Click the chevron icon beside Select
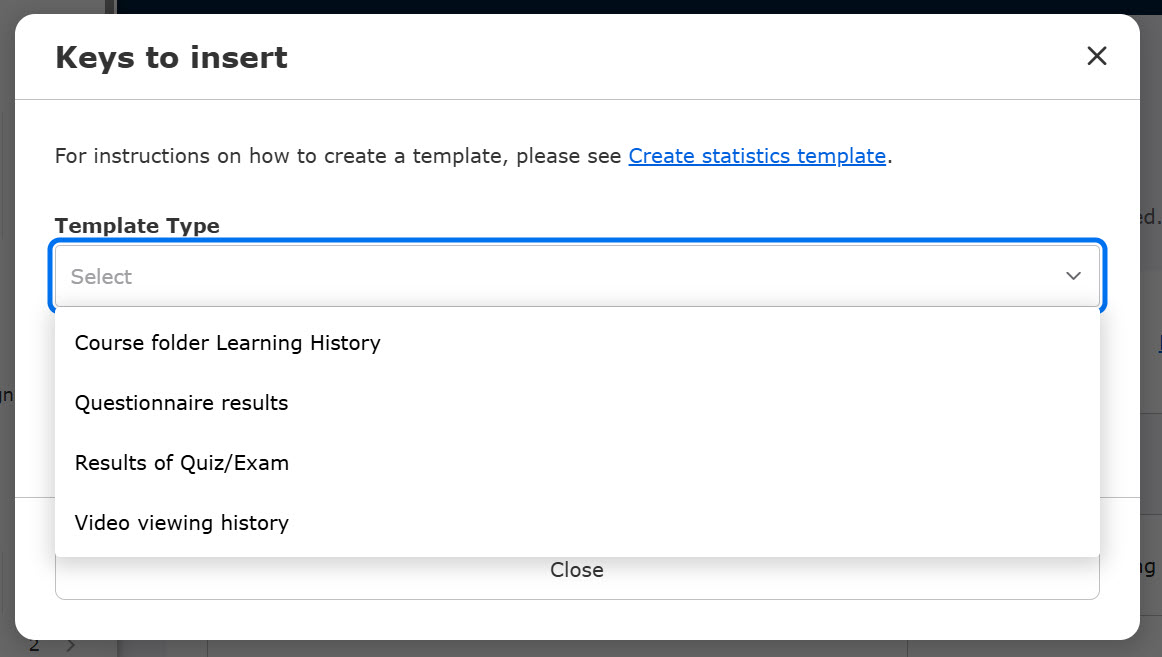1162x657 pixels. [1073, 276]
